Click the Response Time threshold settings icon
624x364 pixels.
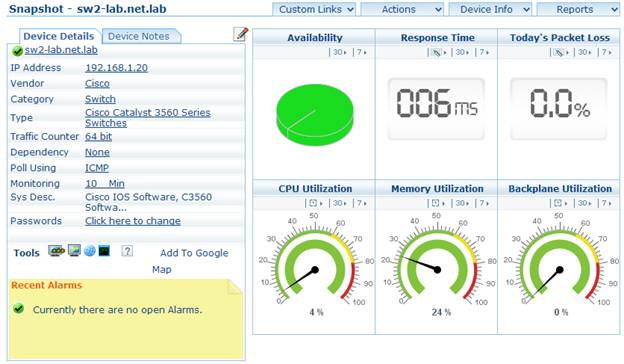[x=437, y=52]
